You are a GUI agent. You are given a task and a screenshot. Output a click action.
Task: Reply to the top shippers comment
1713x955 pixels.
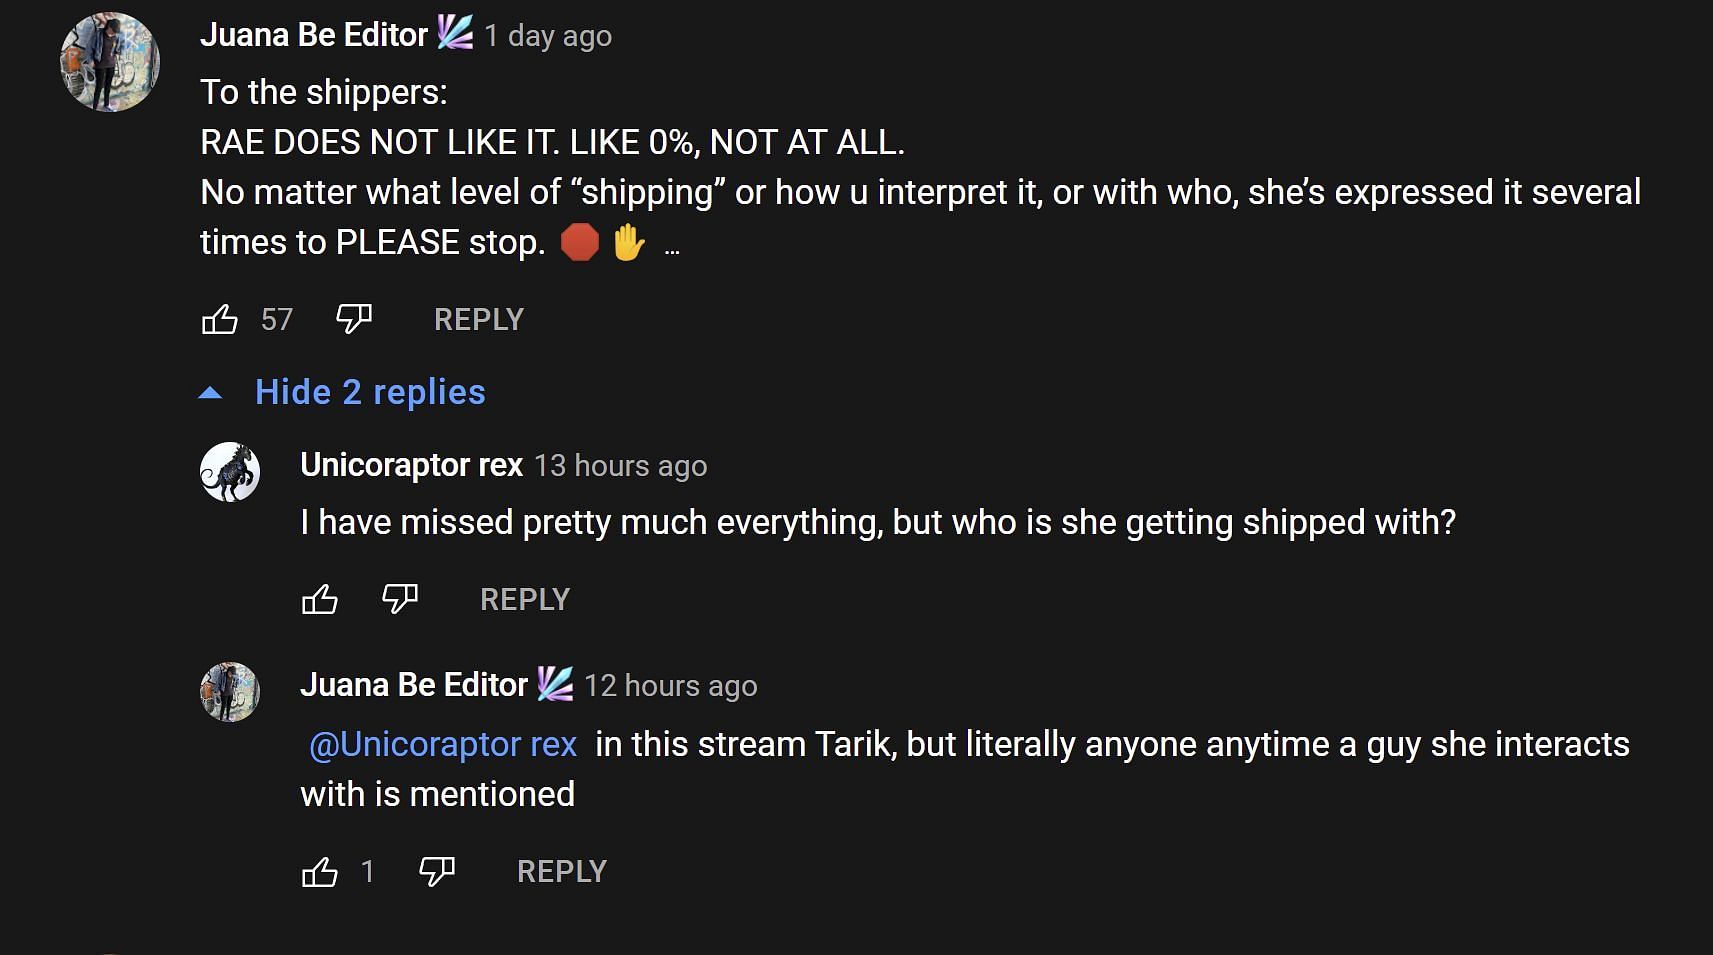479,320
